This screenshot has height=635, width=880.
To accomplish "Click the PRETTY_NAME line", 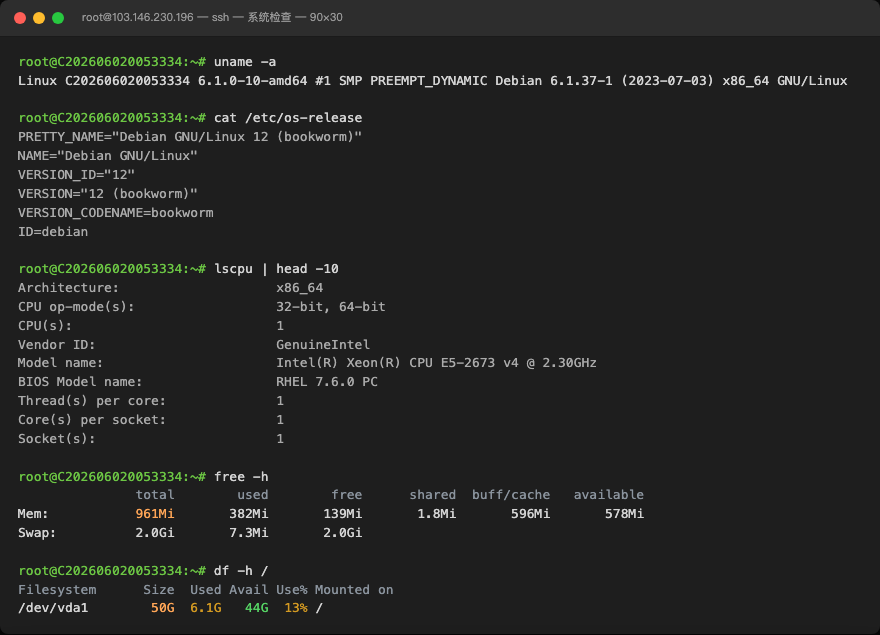I will (190, 137).
